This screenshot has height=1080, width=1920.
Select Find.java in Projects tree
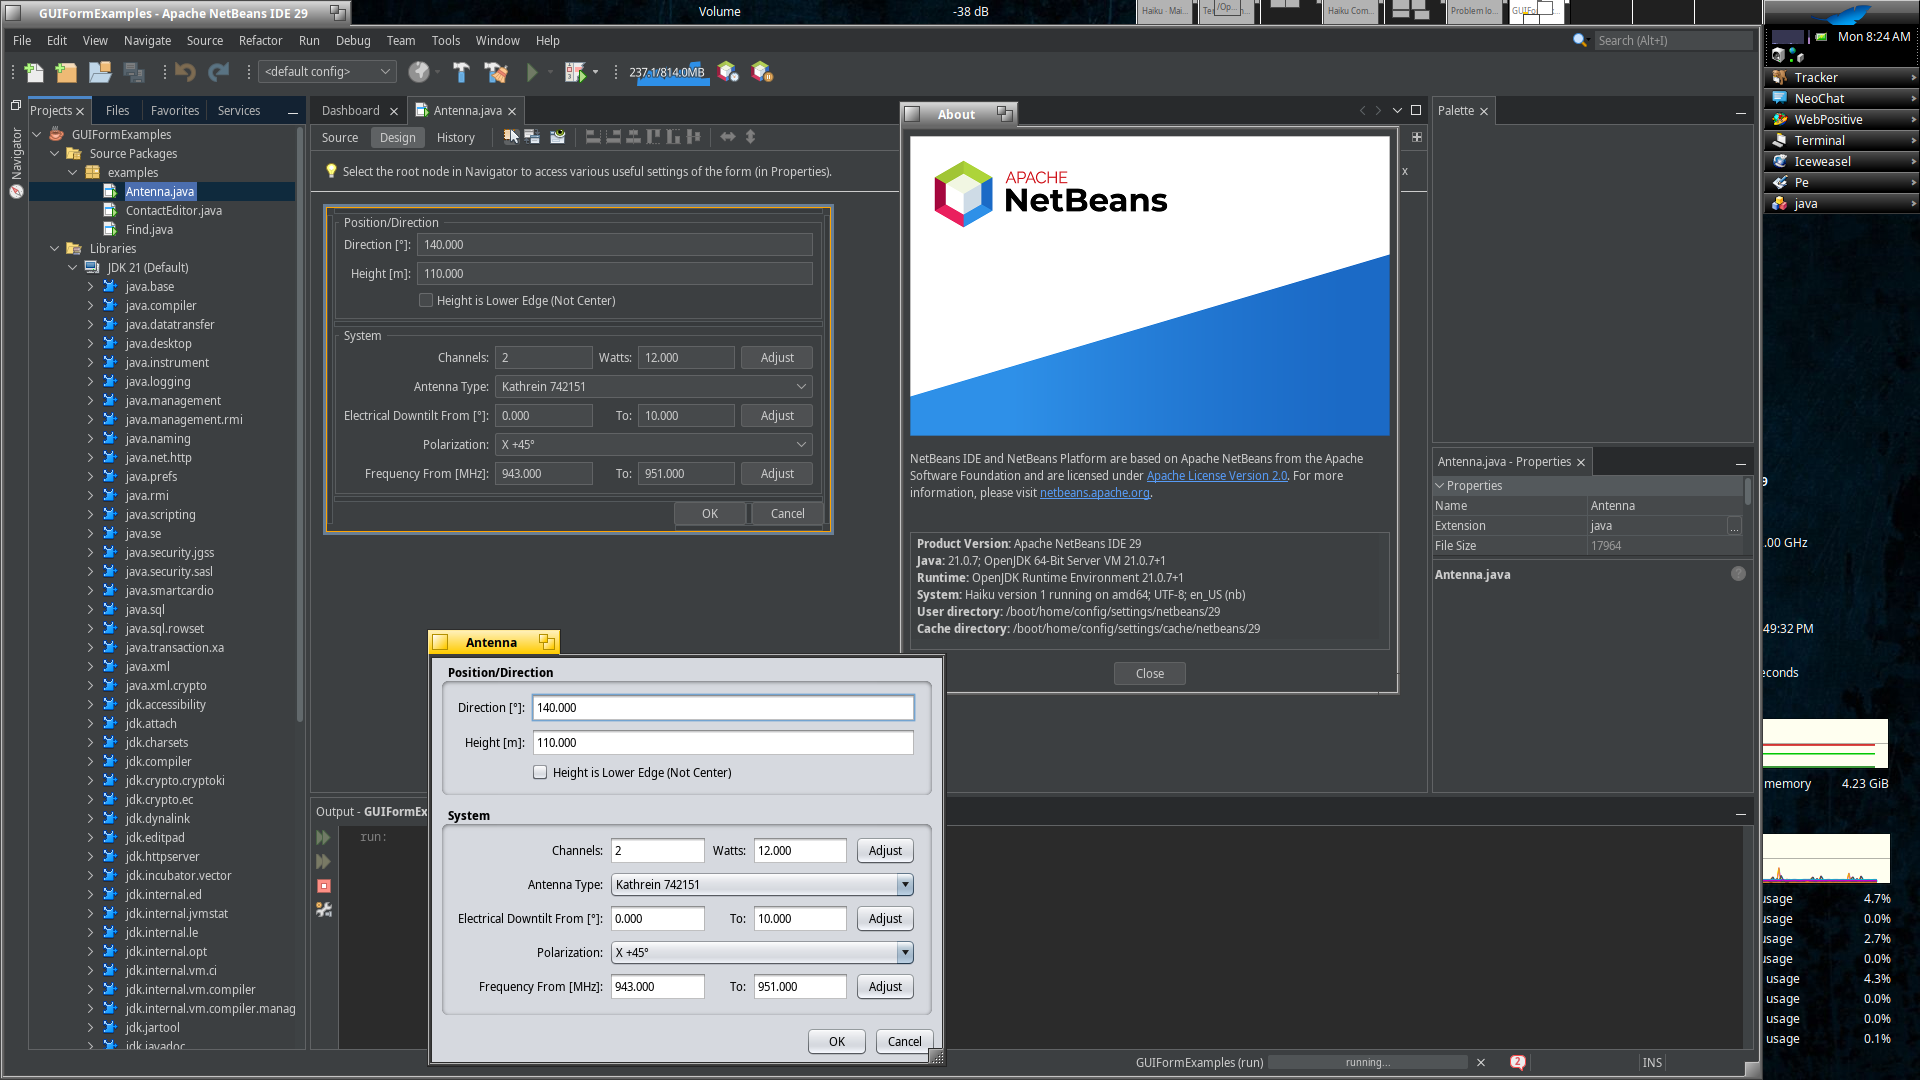149,230
